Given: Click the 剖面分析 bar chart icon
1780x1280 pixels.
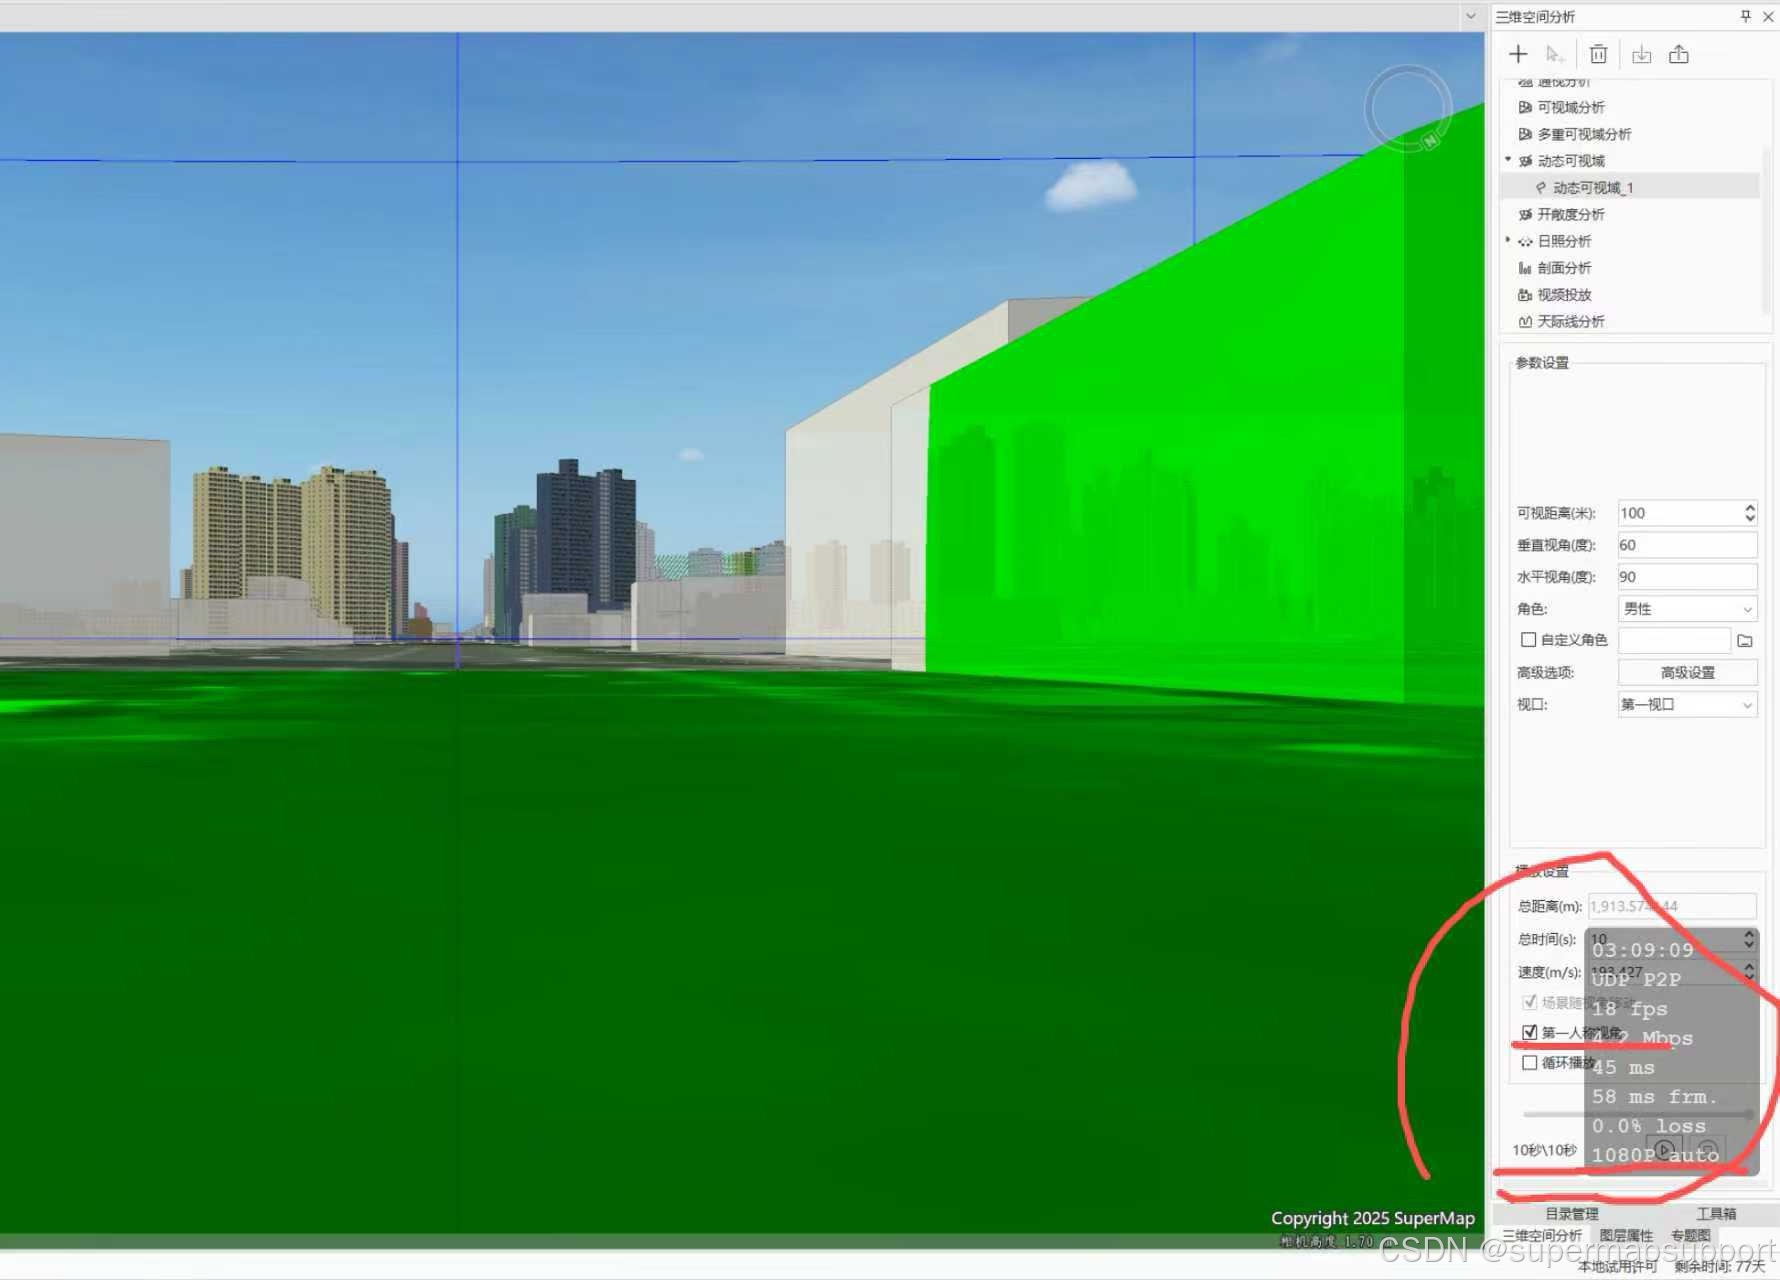Looking at the screenshot, I should tap(1525, 268).
